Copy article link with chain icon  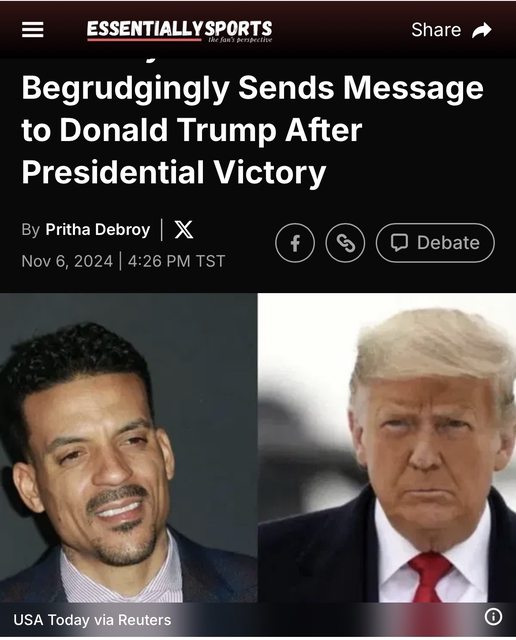tap(345, 243)
